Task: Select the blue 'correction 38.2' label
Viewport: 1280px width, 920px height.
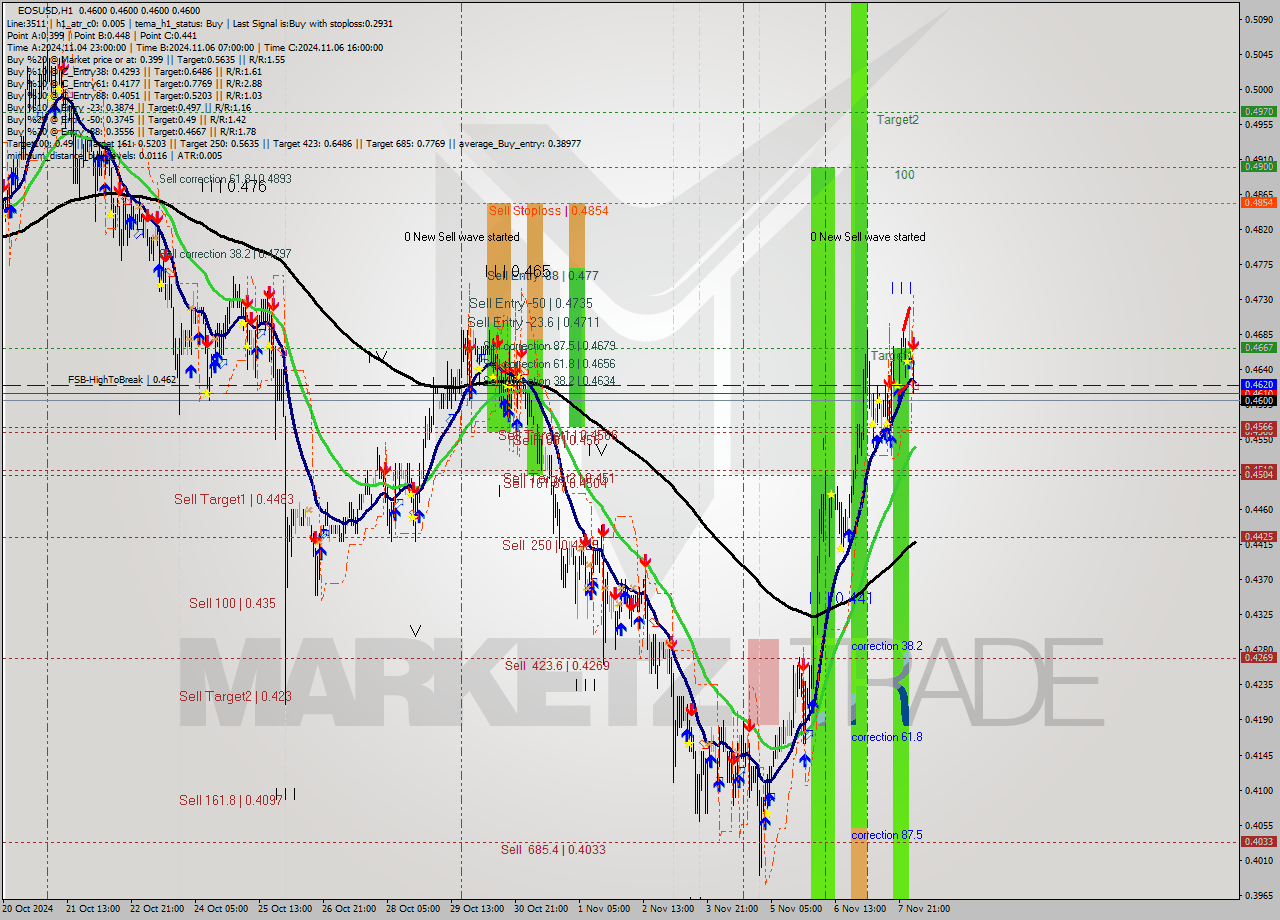Action: (887, 646)
